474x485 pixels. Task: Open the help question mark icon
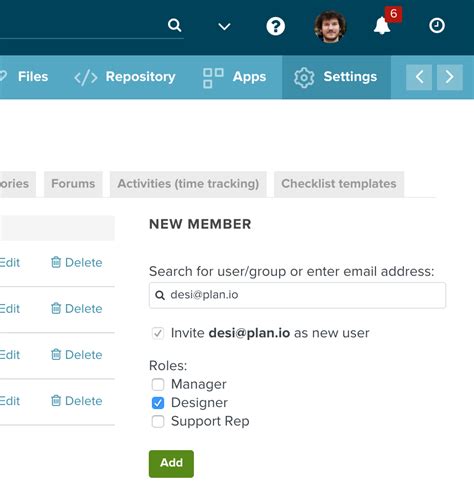[275, 26]
